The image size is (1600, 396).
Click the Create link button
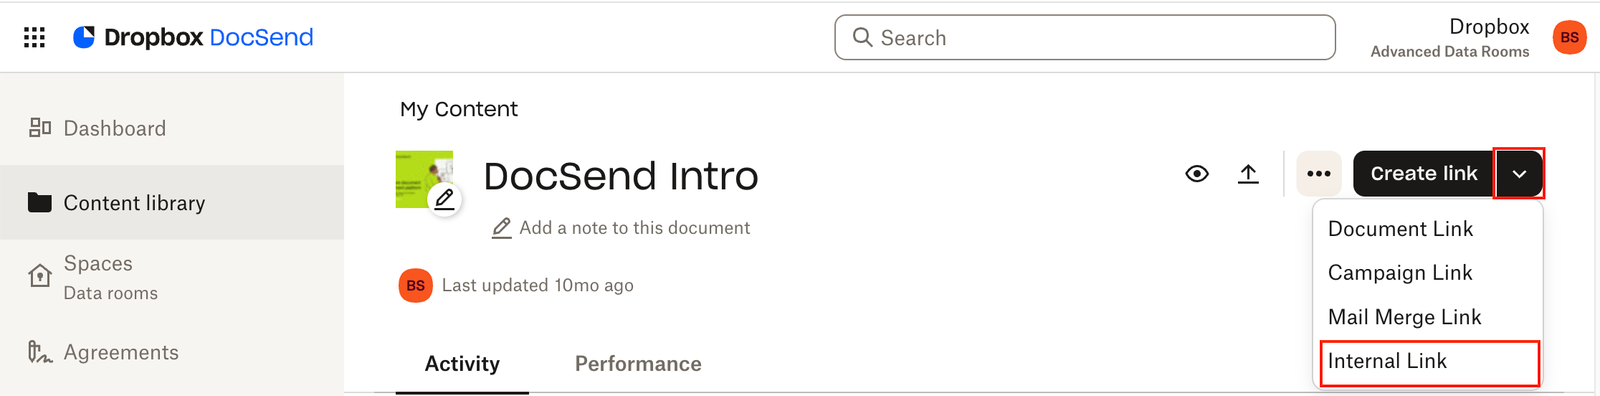point(1424,174)
